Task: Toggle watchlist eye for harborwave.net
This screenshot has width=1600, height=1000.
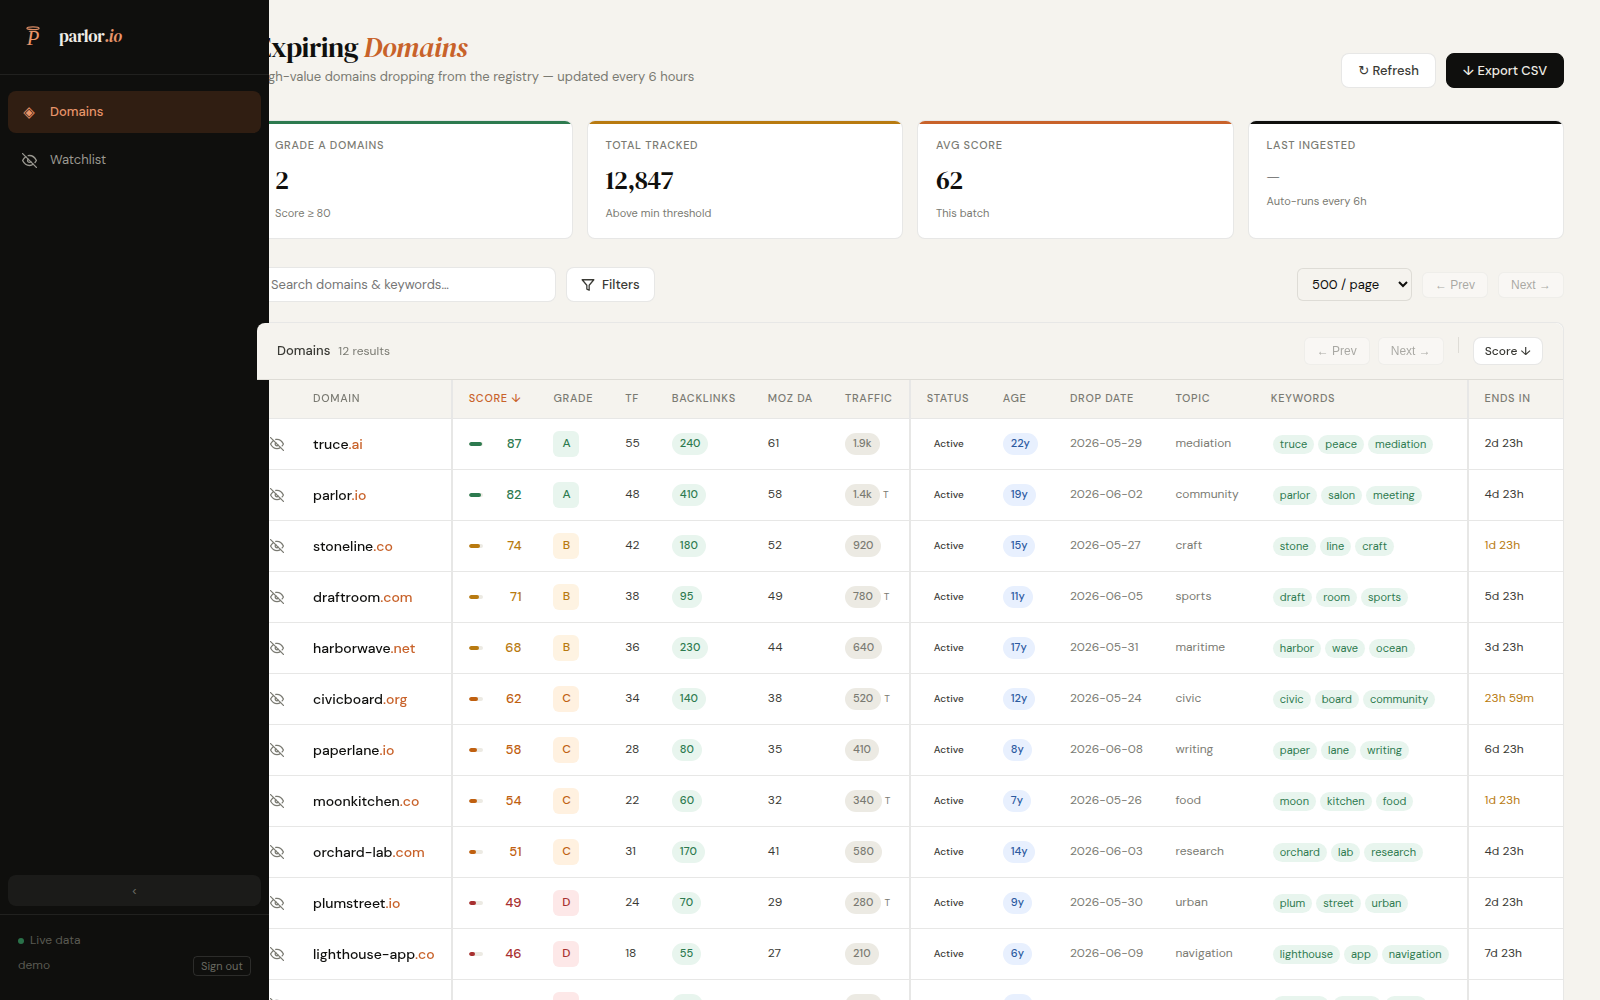Action: [277, 648]
